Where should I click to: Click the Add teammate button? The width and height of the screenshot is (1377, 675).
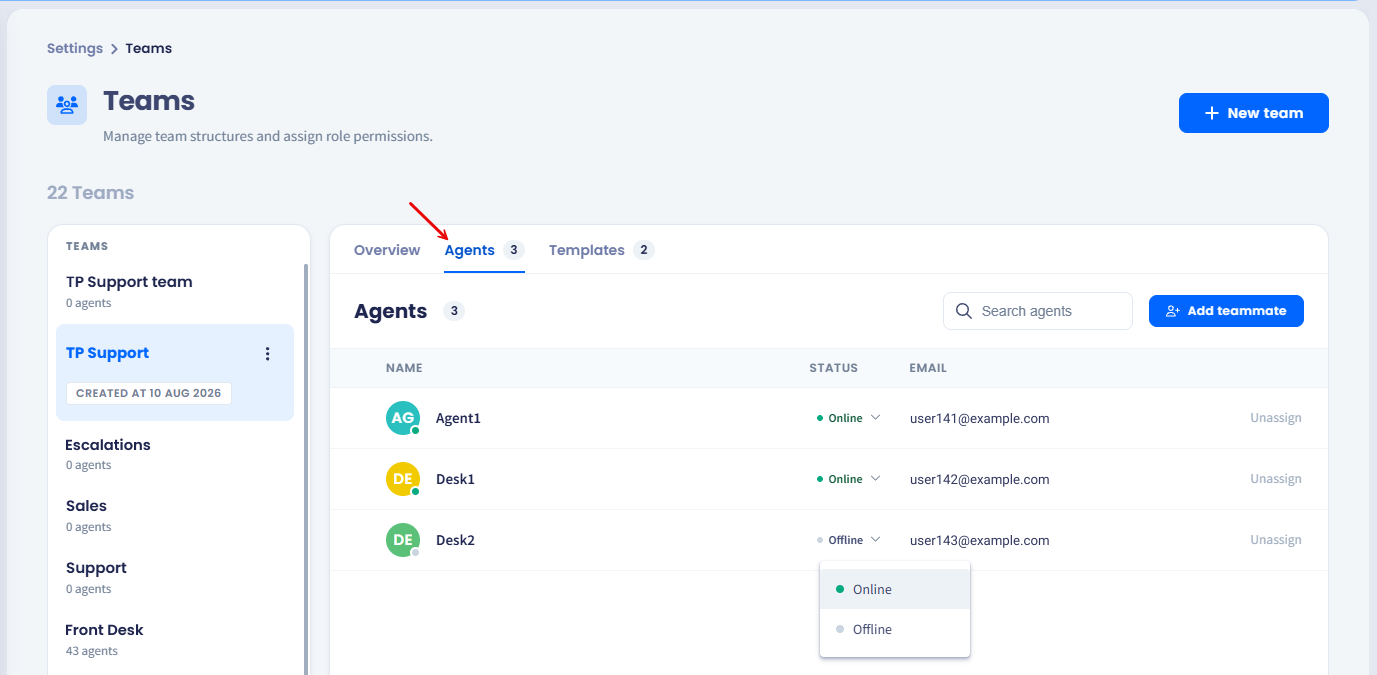[x=1226, y=311]
